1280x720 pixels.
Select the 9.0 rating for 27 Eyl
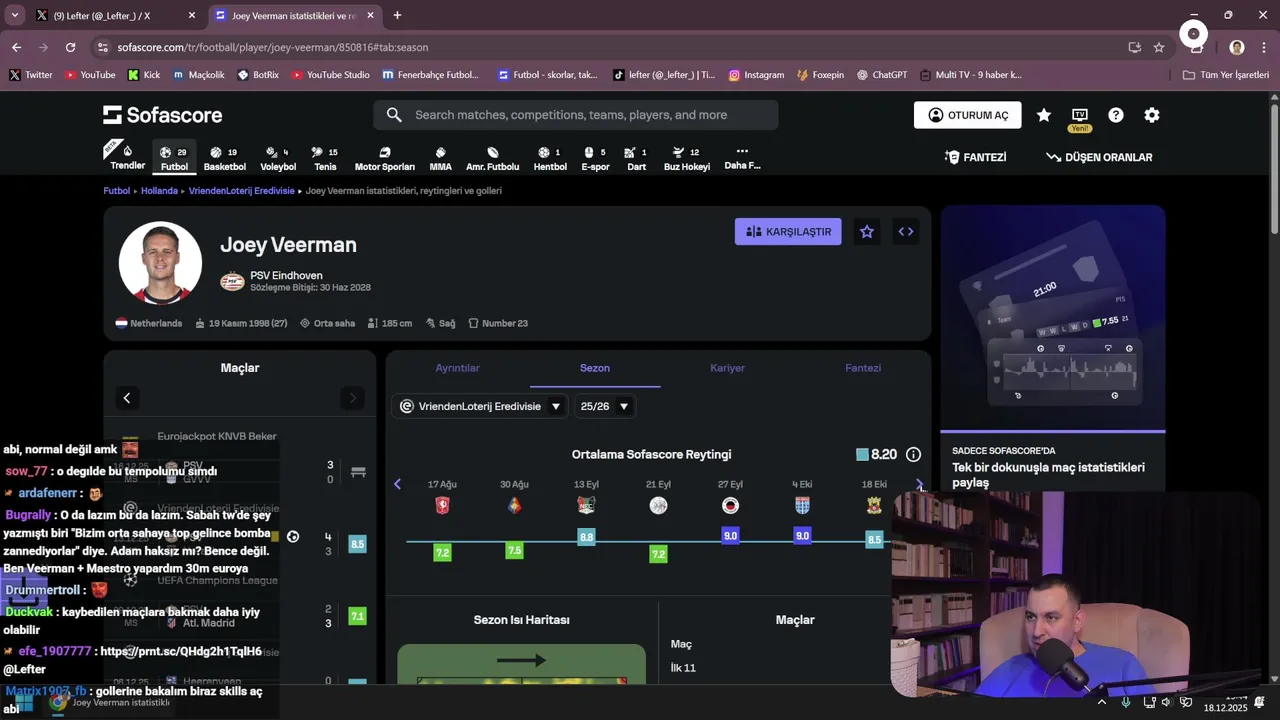pyautogui.click(x=730, y=536)
